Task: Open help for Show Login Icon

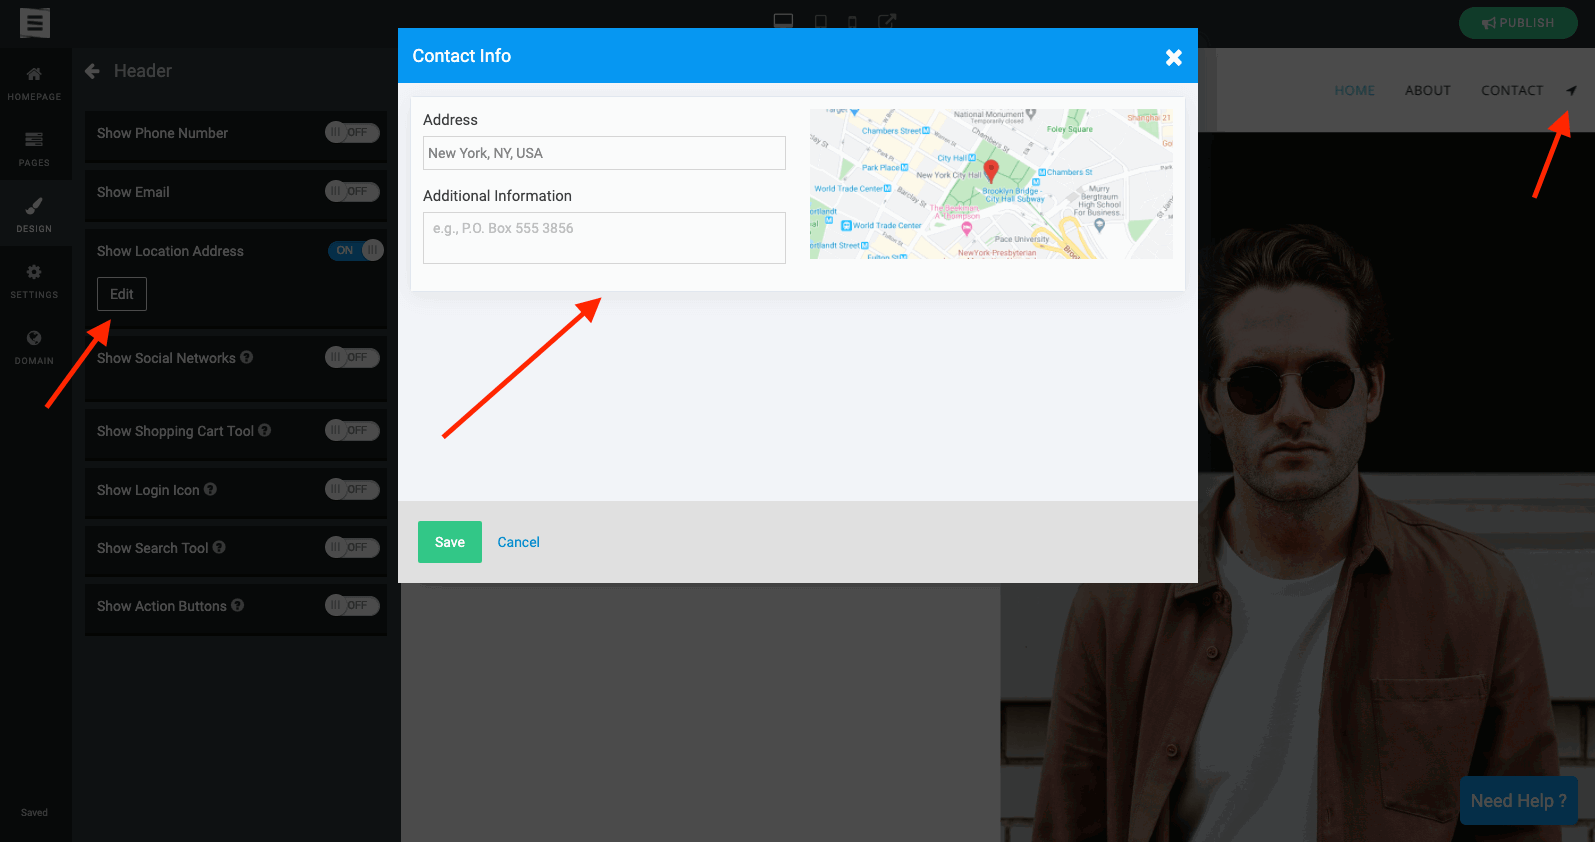Action: pyautogui.click(x=211, y=489)
